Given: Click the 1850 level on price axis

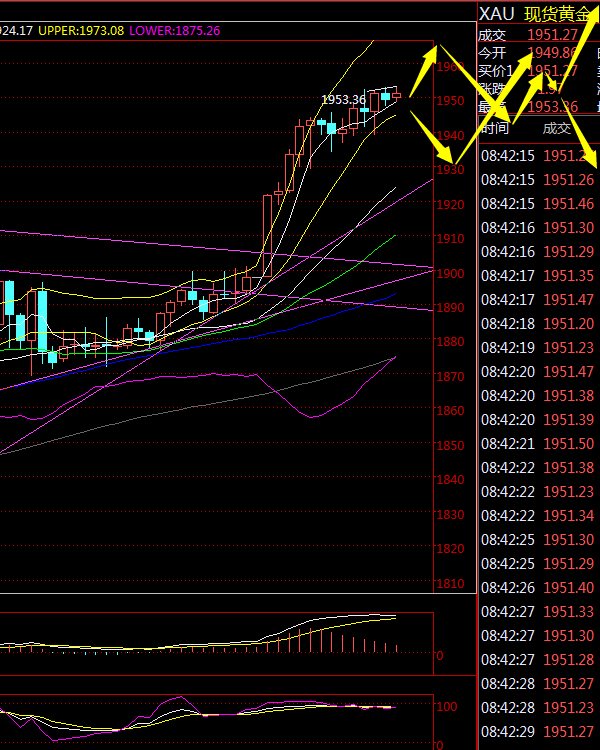Looking at the screenshot, I should pyautogui.click(x=449, y=445).
